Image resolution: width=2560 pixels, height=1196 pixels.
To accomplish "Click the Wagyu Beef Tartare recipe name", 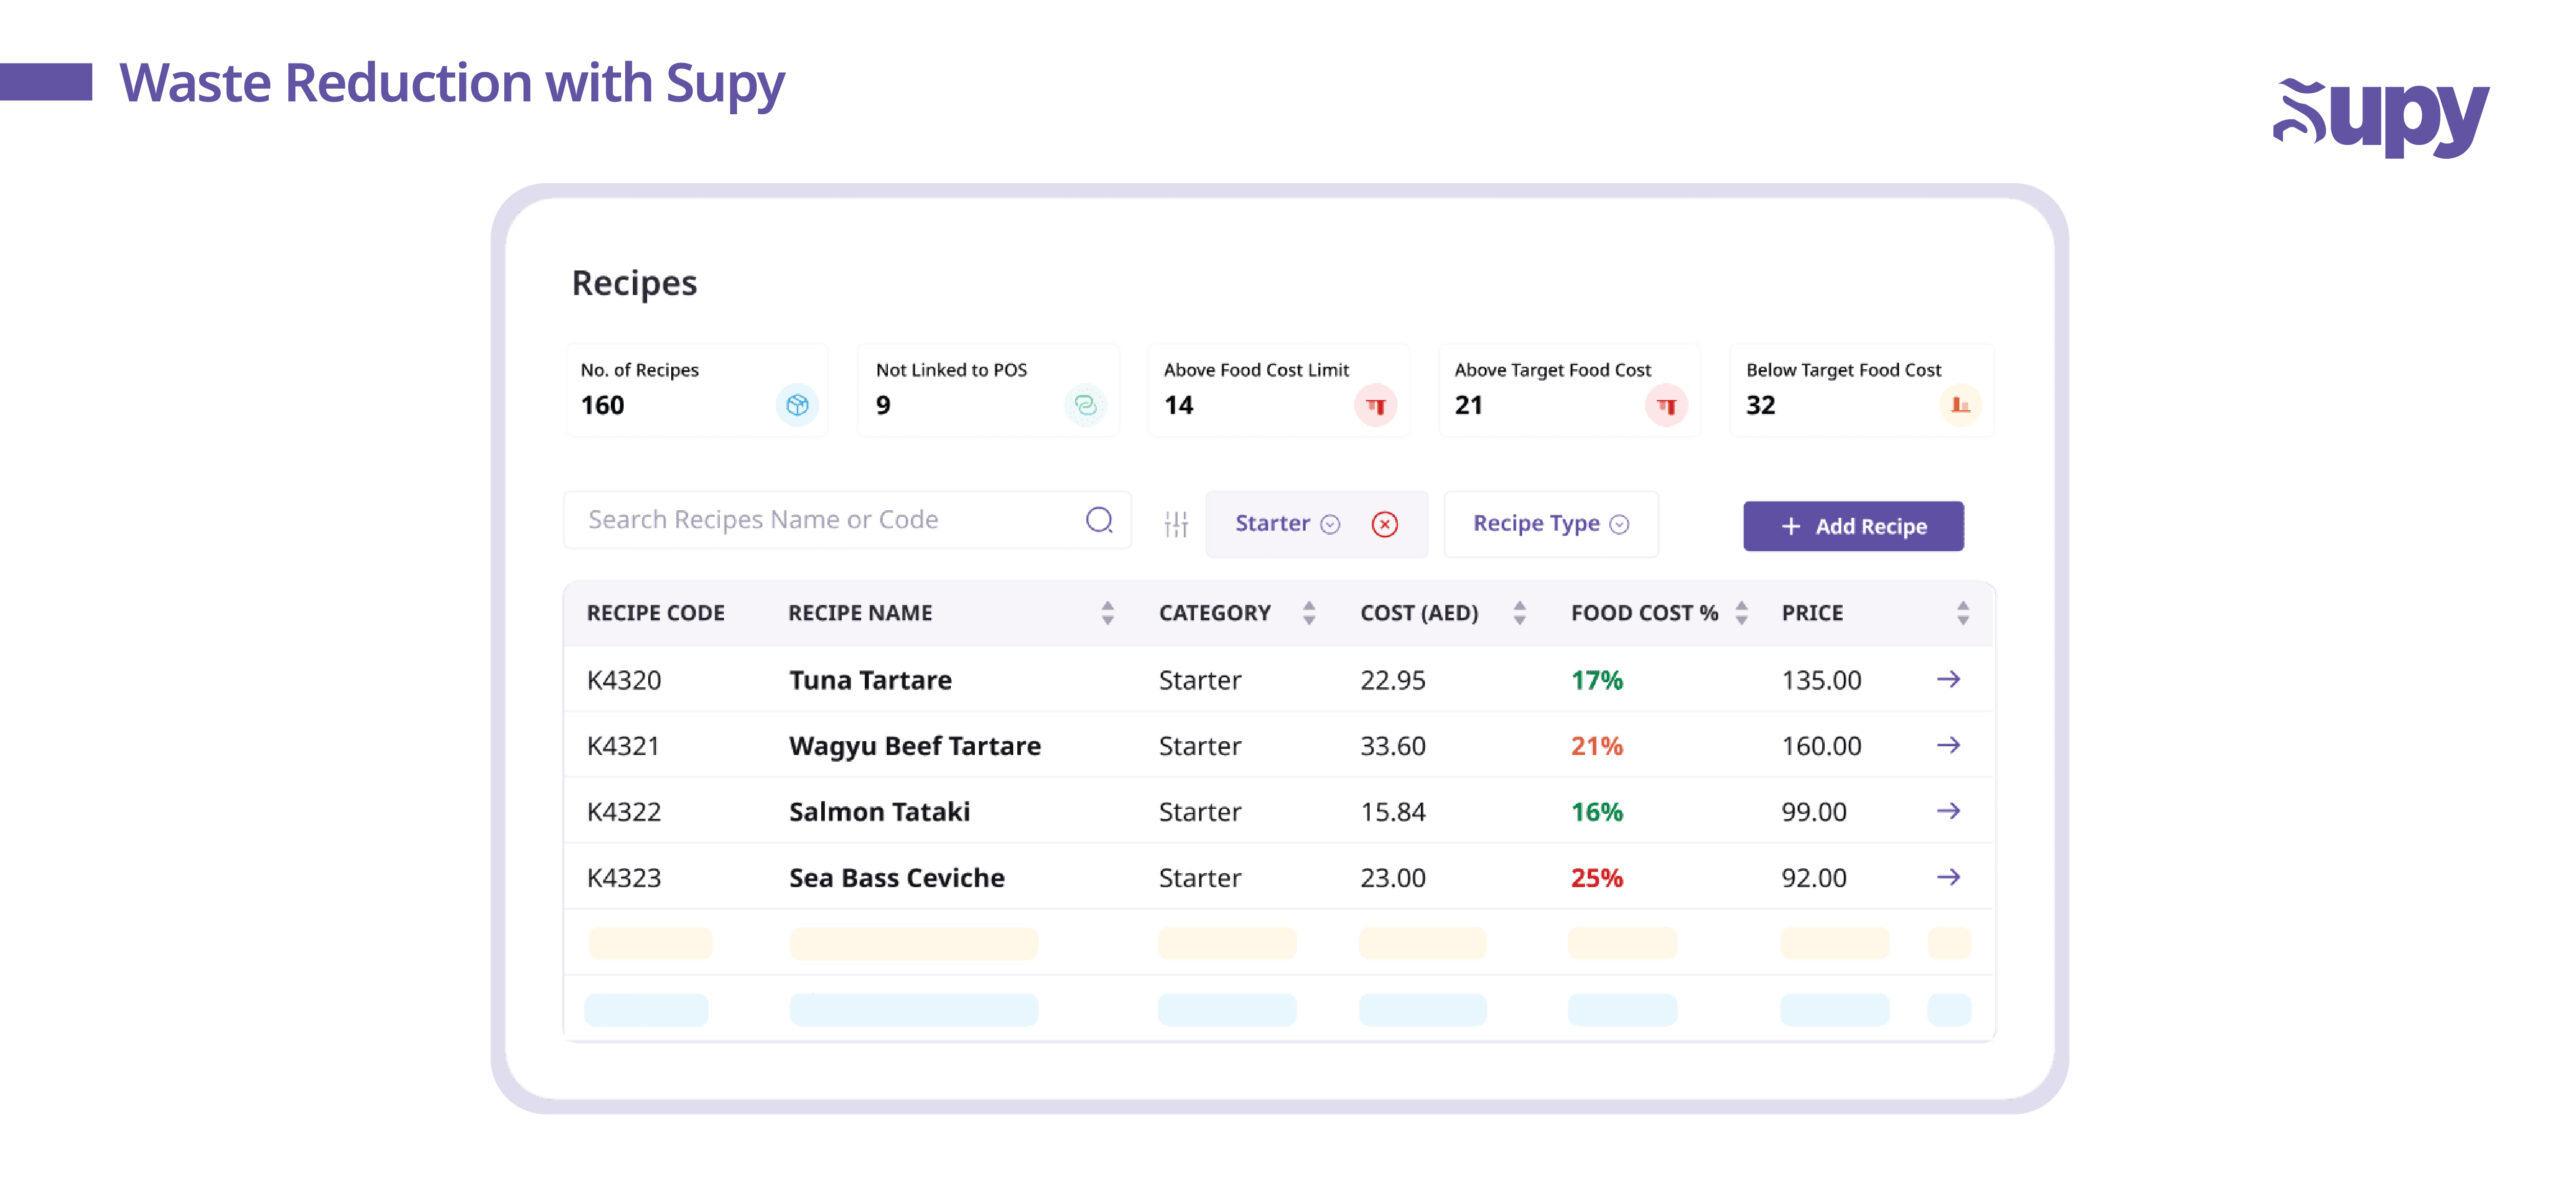I will (x=915, y=746).
